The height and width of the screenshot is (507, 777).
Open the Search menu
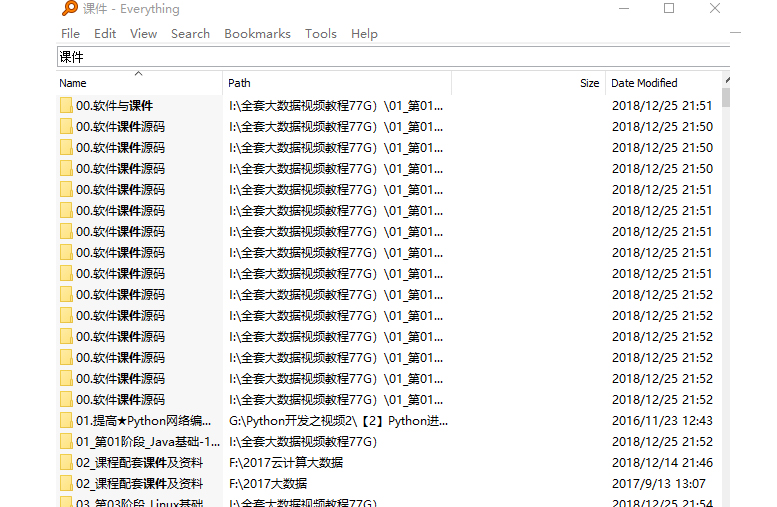(x=190, y=33)
